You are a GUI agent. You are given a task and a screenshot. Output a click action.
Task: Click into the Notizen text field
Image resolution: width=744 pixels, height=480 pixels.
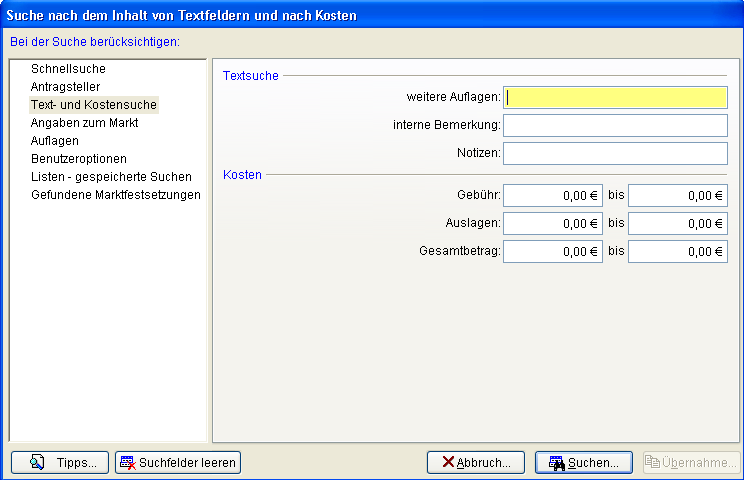click(615, 153)
